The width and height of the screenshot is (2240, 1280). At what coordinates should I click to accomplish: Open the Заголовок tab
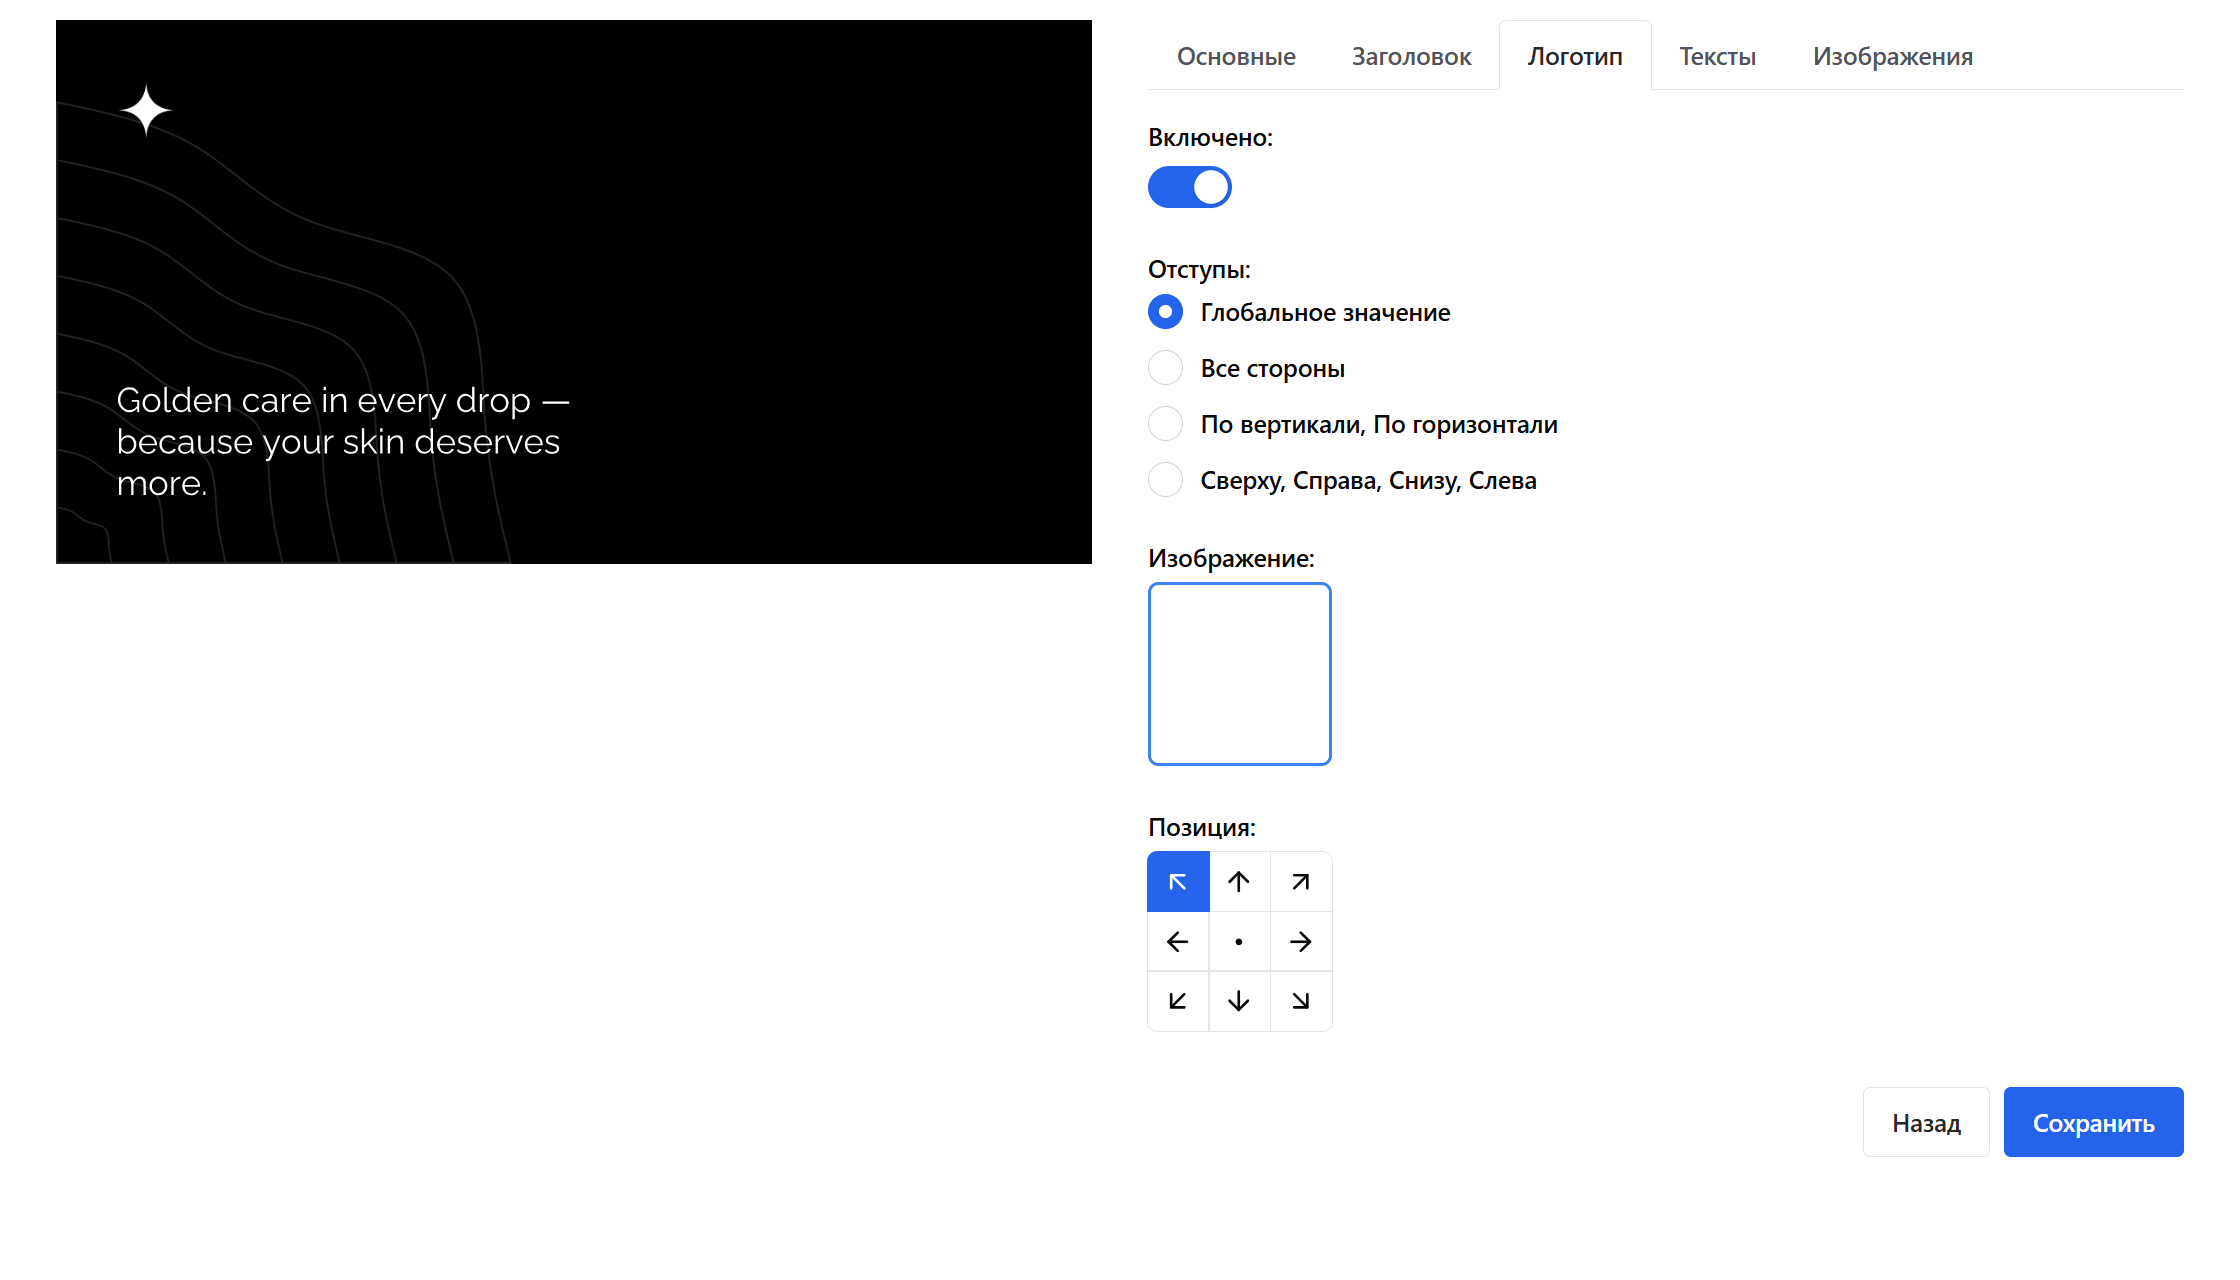click(x=1411, y=57)
